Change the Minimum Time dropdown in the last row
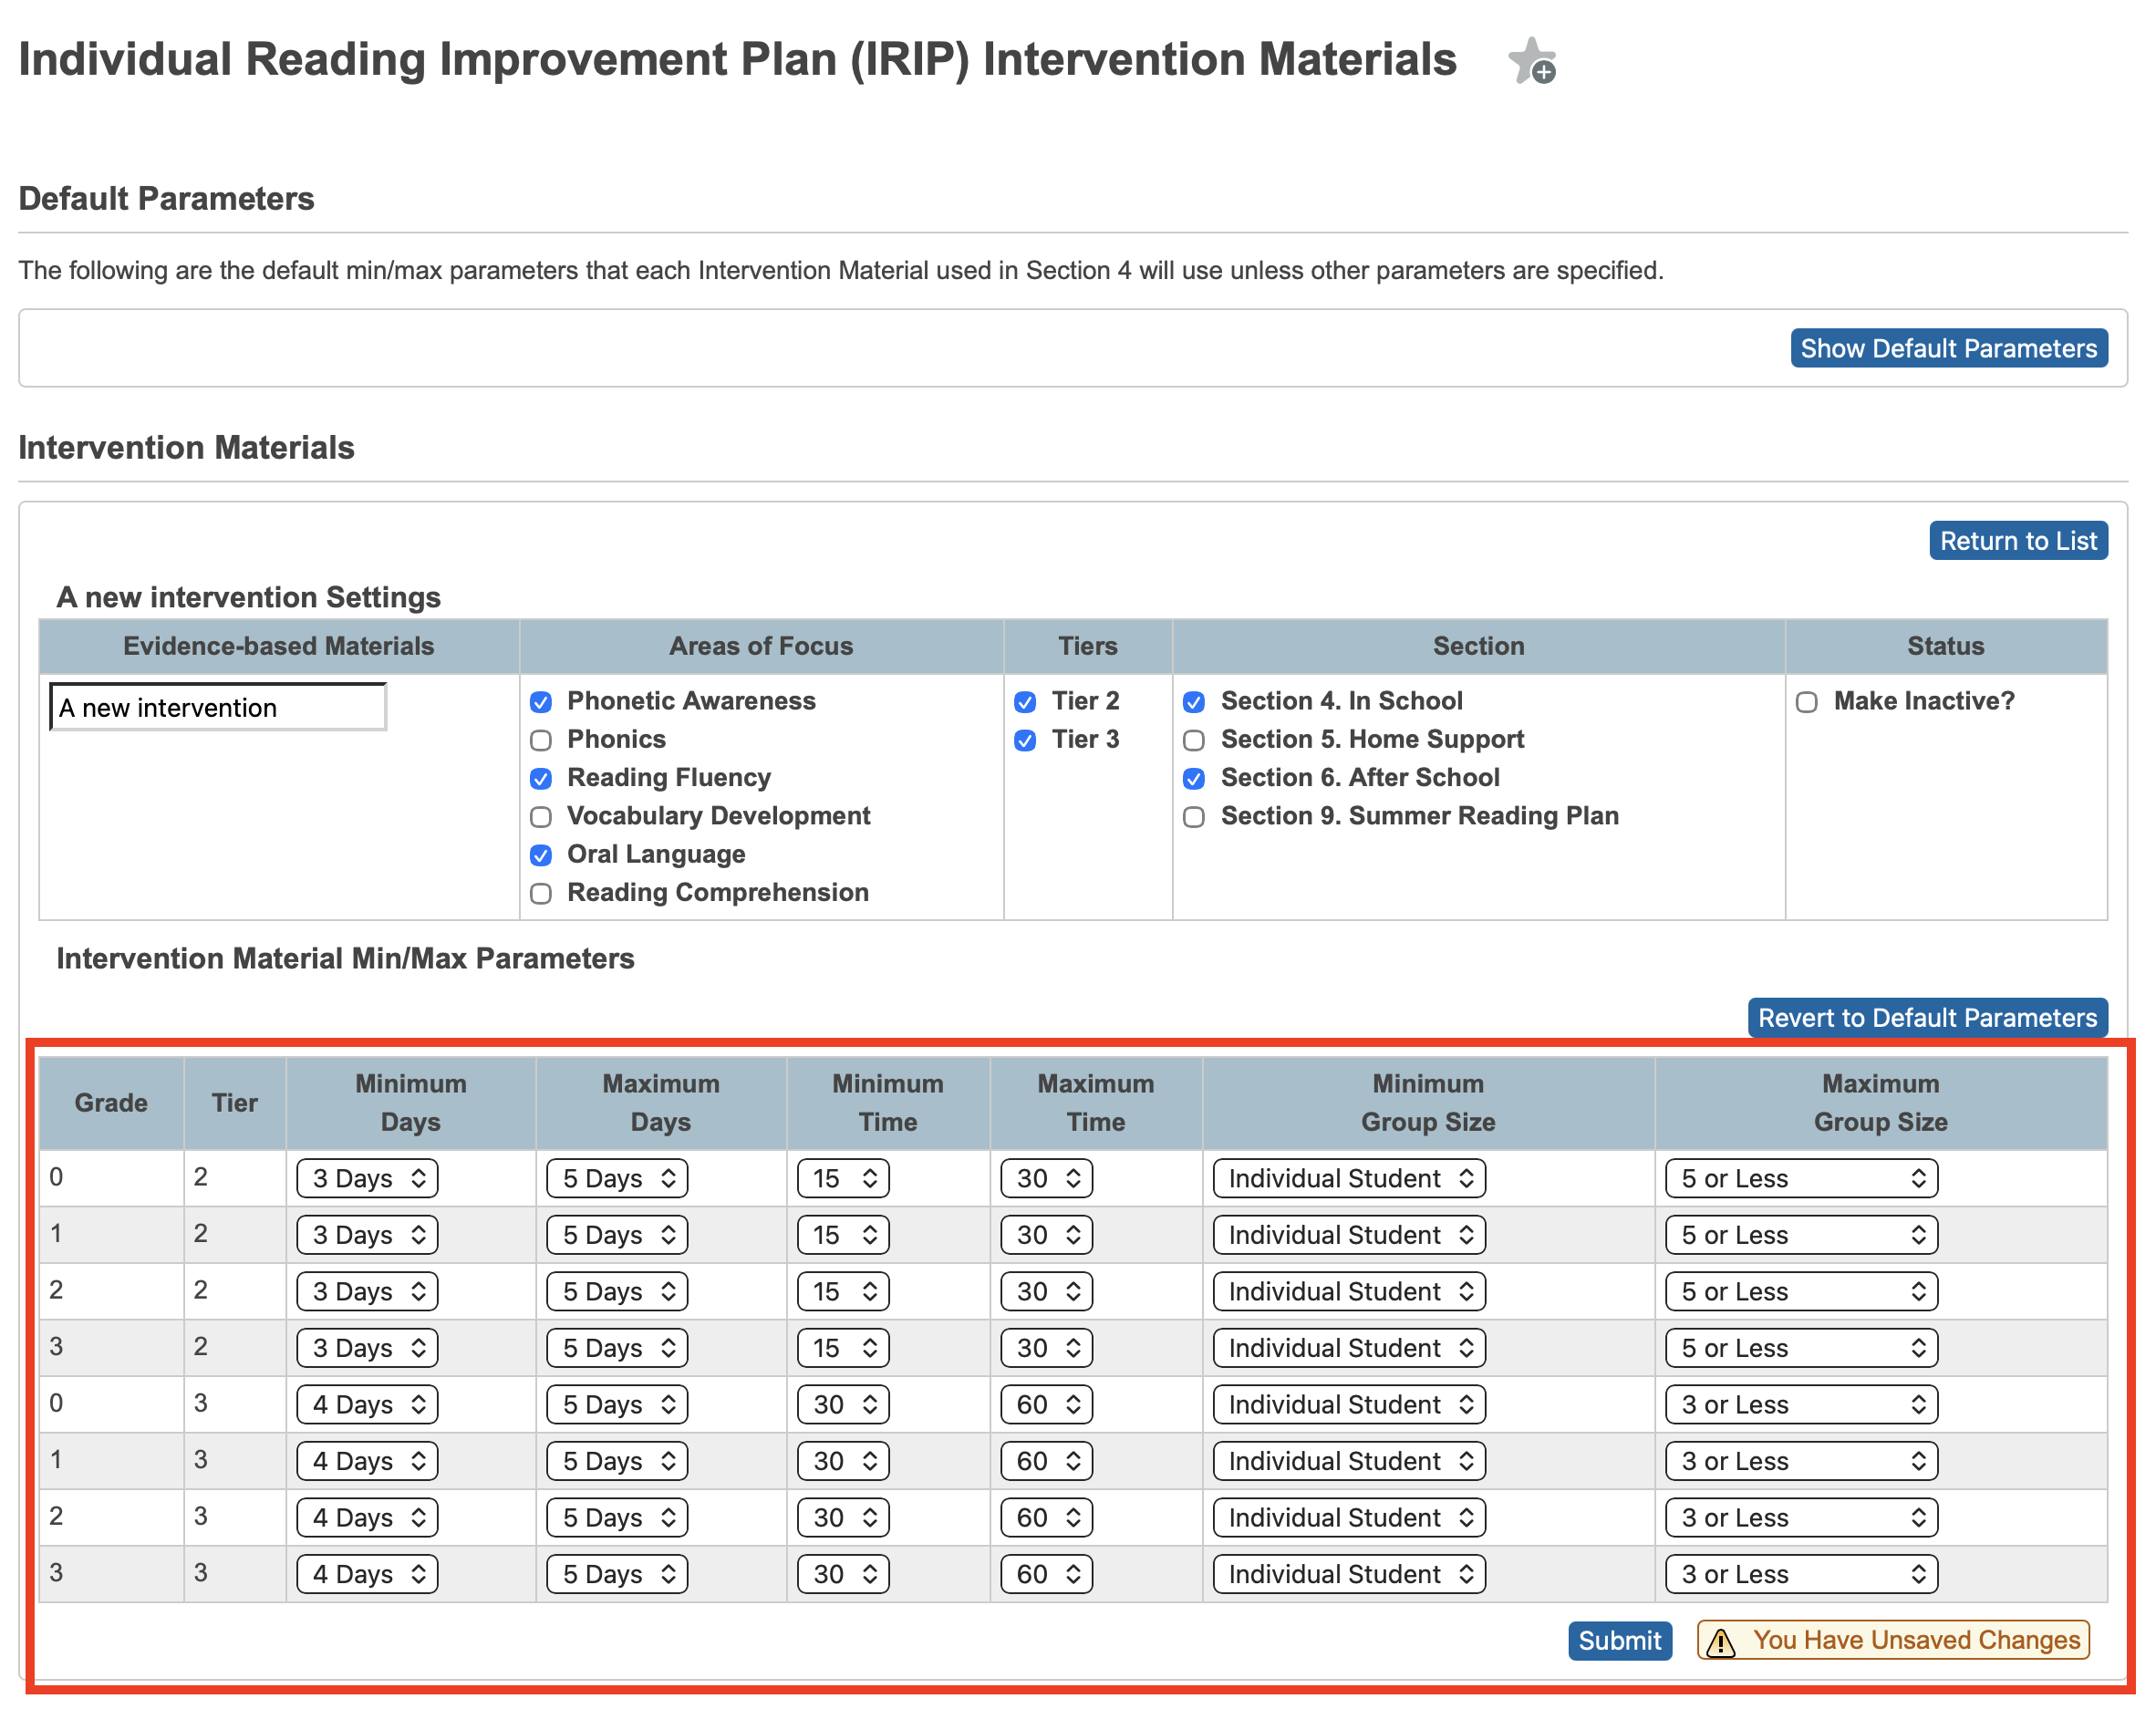Image resolution: width=2156 pixels, height=1709 pixels. [x=842, y=1573]
